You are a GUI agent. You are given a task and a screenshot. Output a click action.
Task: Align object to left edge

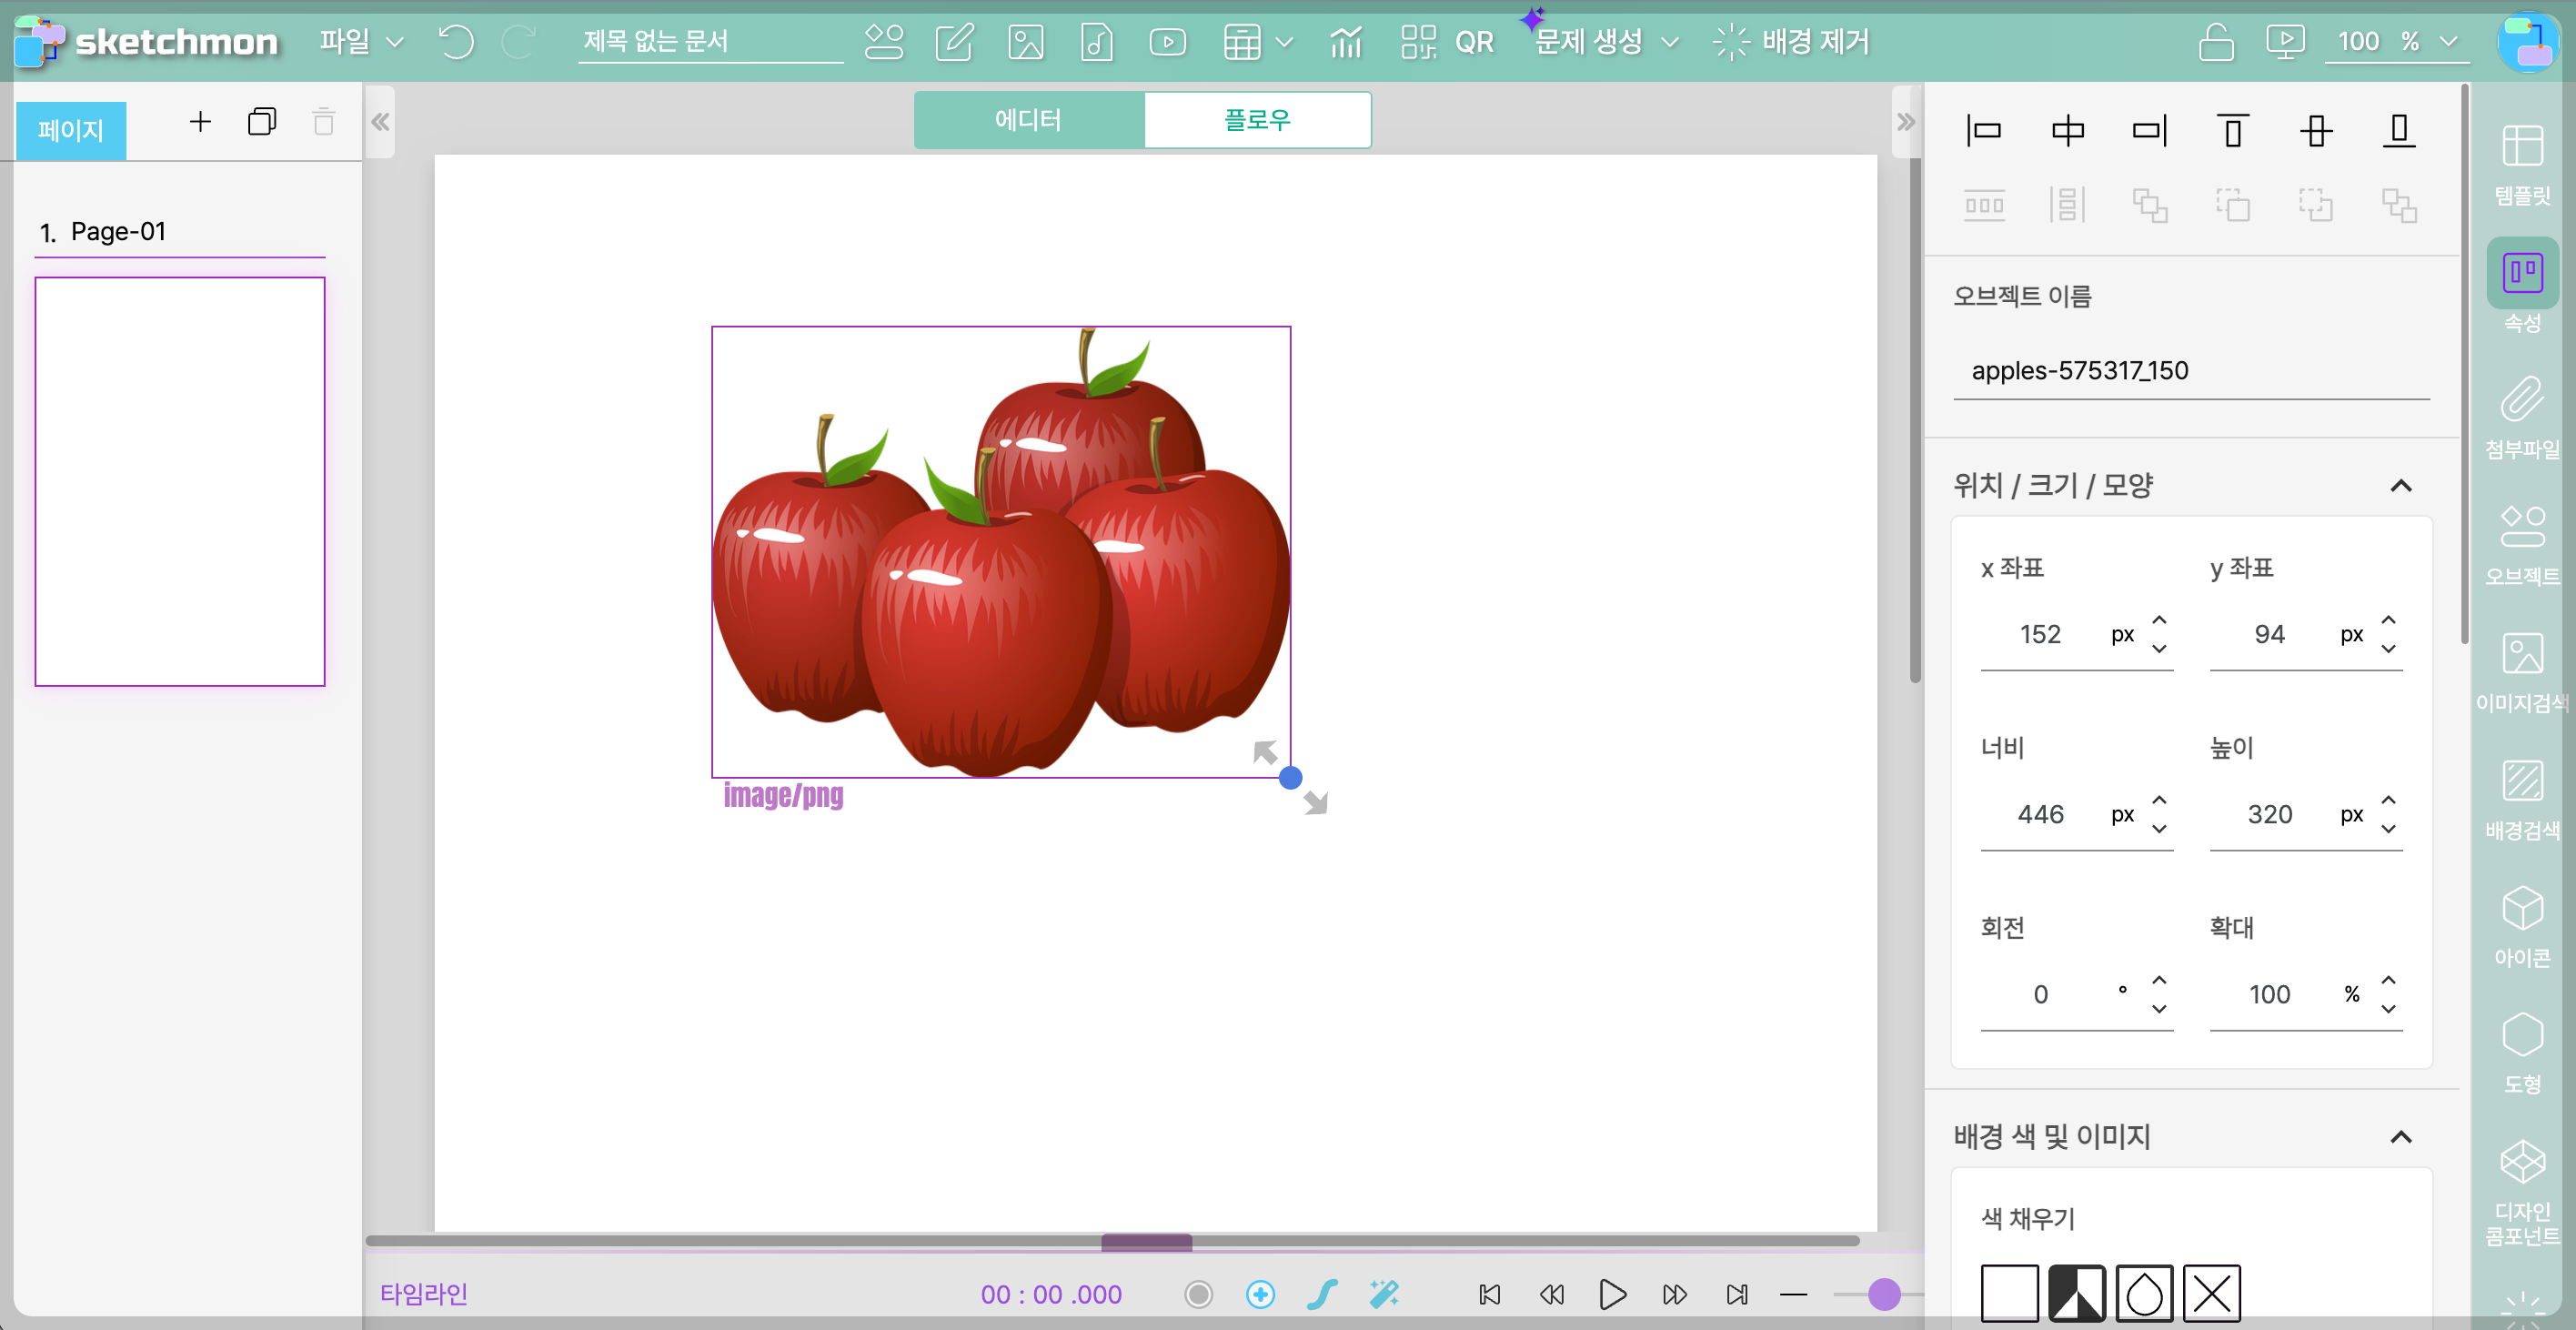click(x=1984, y=131)
